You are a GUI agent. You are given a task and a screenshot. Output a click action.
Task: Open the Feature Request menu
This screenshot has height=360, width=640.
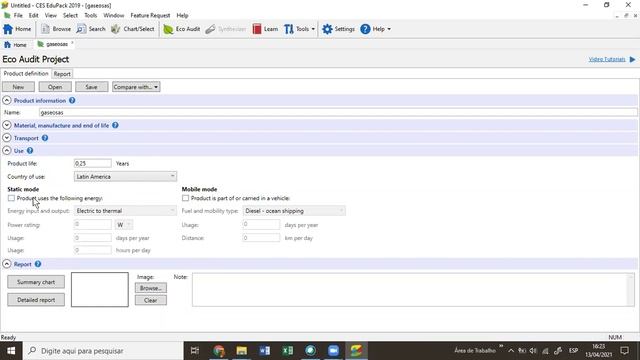point(150,15)
